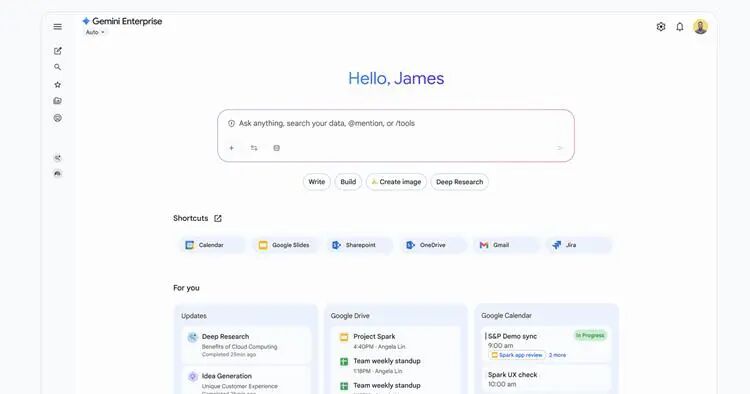Viewport: 750px width, 394px height.
Task: Click the 'For you' section label
Action: (x=186, y=288)
